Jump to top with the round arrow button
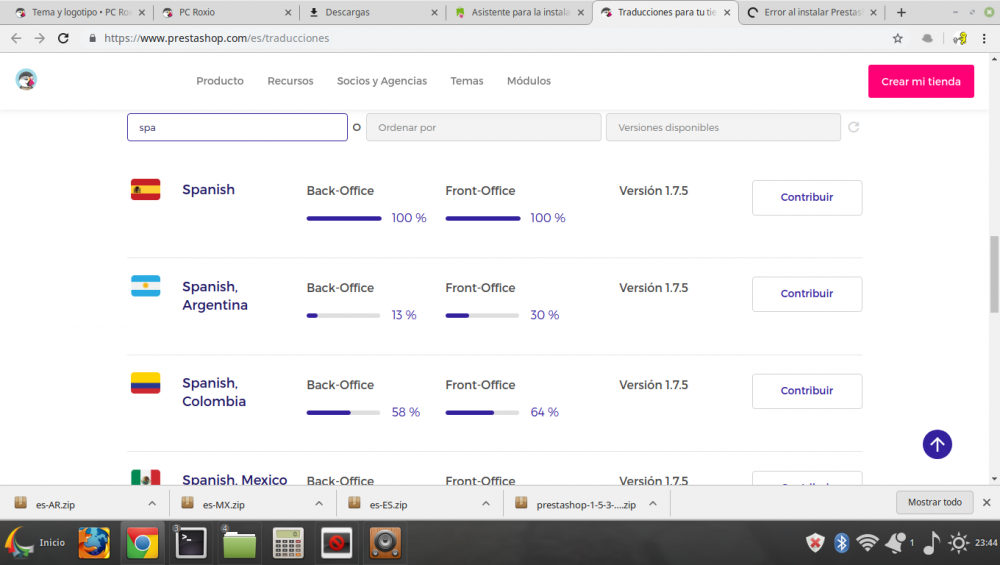1000x565 pixels. point(937,444)
